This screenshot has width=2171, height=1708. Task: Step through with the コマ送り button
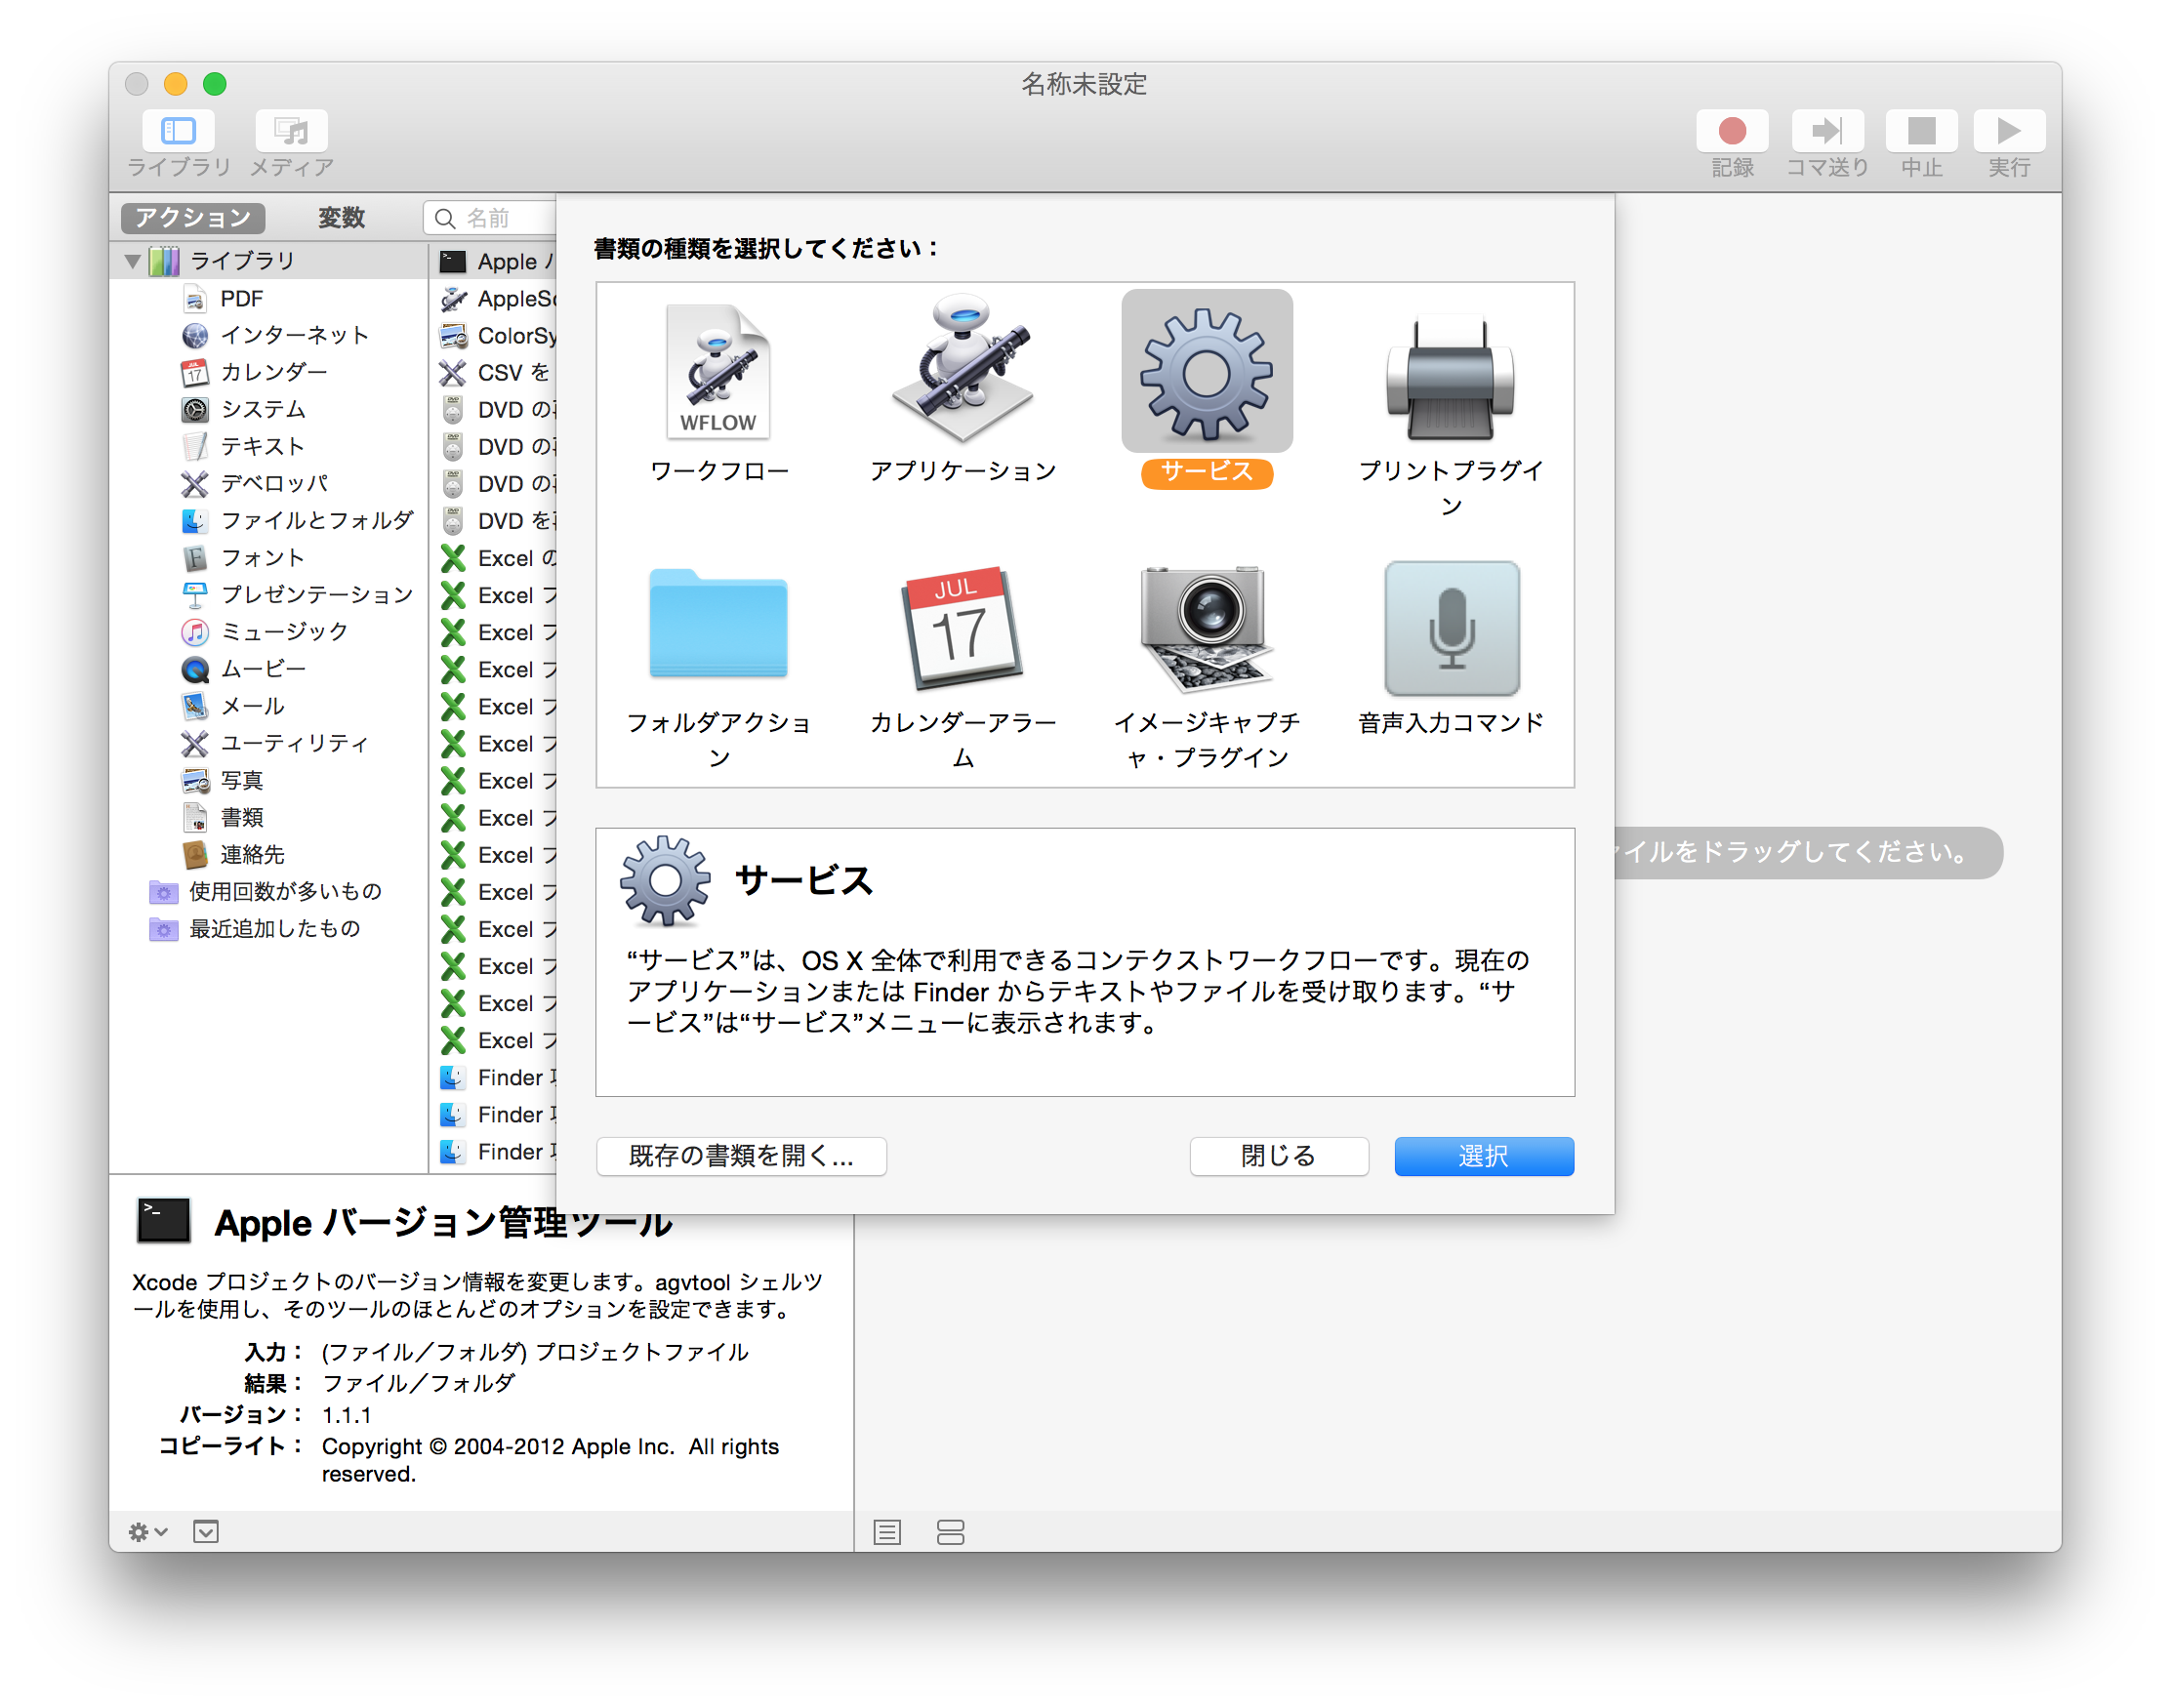tap(1827, 130)
